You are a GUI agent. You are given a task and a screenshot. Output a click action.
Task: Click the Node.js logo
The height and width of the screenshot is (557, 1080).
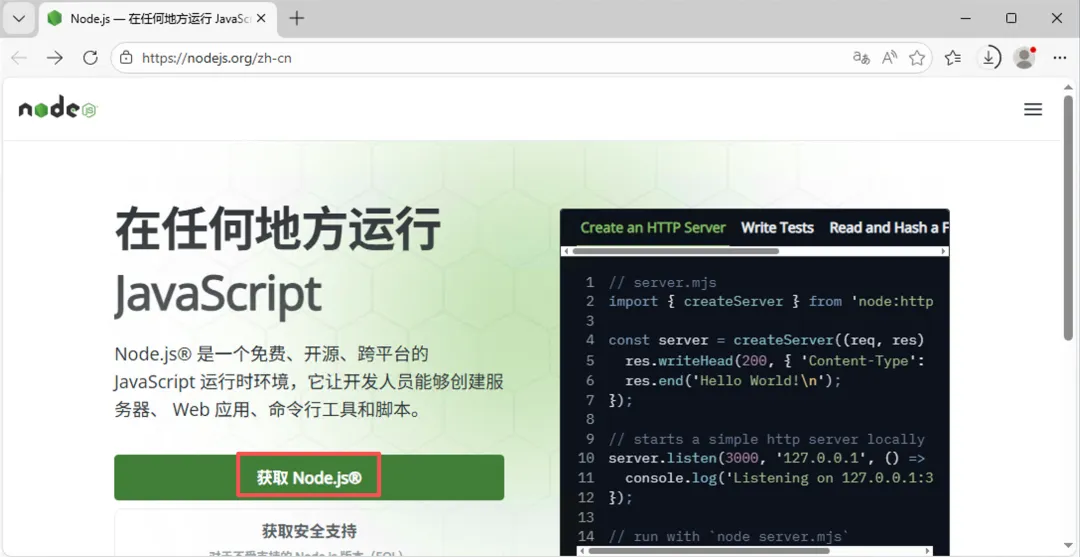point(58,107)
